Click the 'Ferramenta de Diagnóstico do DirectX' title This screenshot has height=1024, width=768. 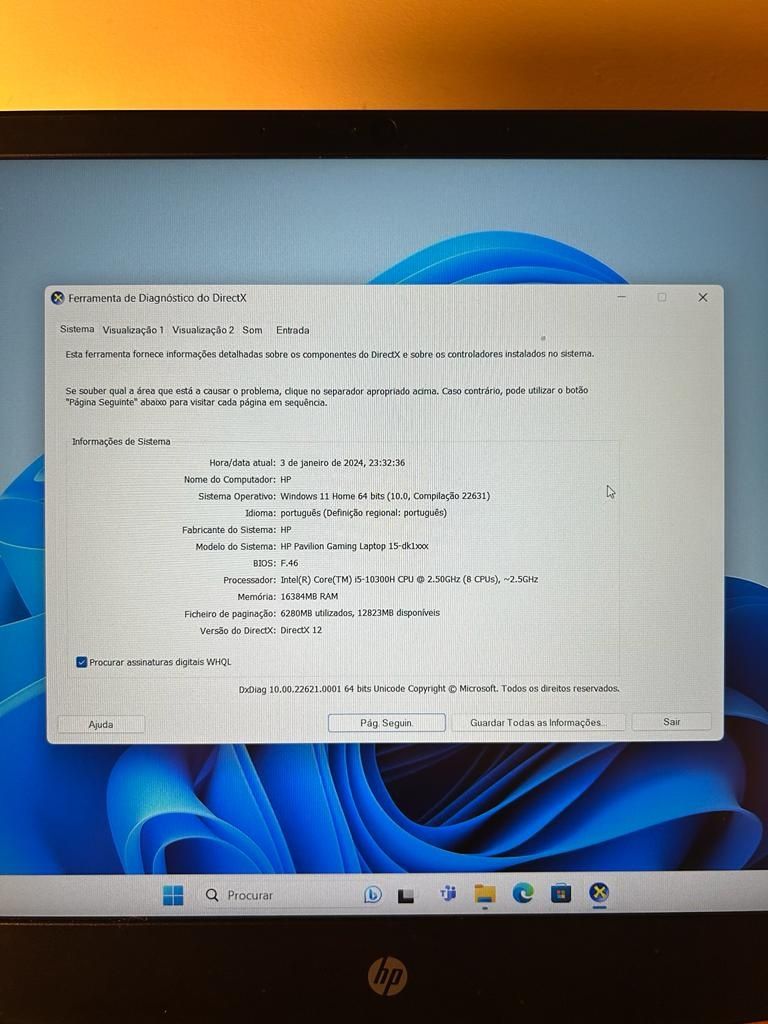click(157, 298)
